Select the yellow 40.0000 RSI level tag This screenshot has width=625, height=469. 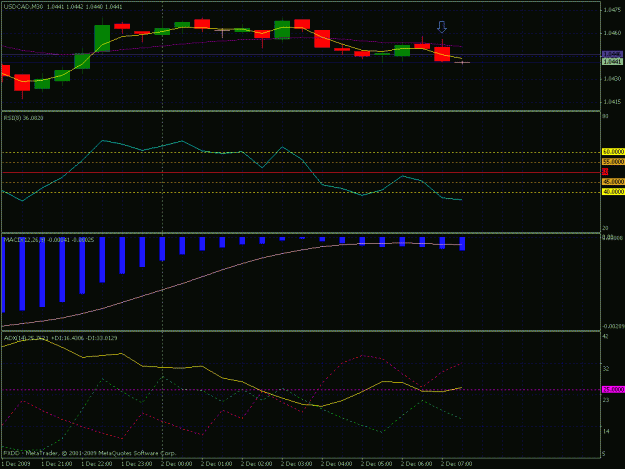point(613,192)
